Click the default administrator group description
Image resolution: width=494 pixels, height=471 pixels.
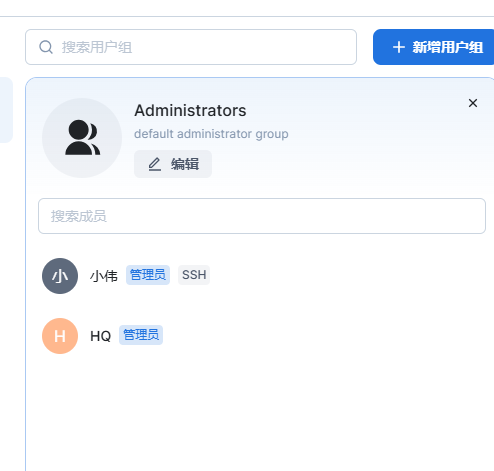[211, 134]
